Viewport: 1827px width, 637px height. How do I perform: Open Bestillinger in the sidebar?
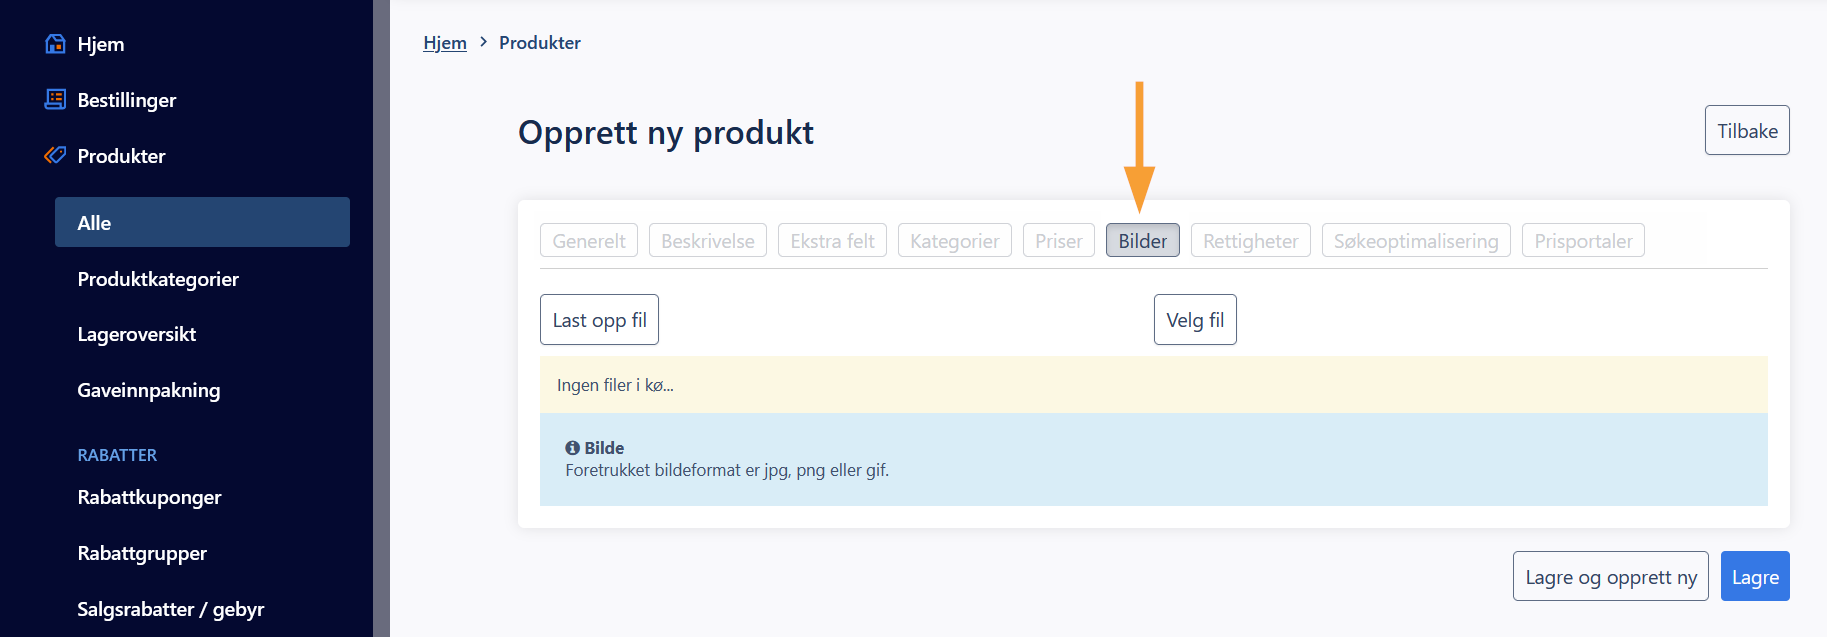click(x=127, y=100)
